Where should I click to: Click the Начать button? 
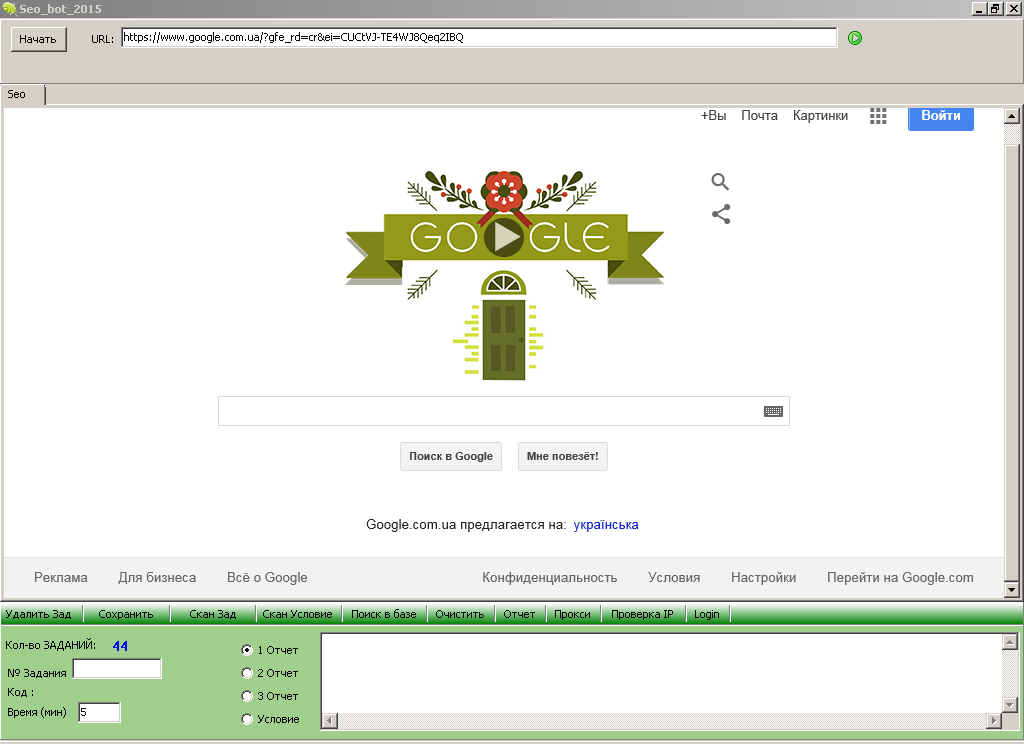tap(39, 39)
